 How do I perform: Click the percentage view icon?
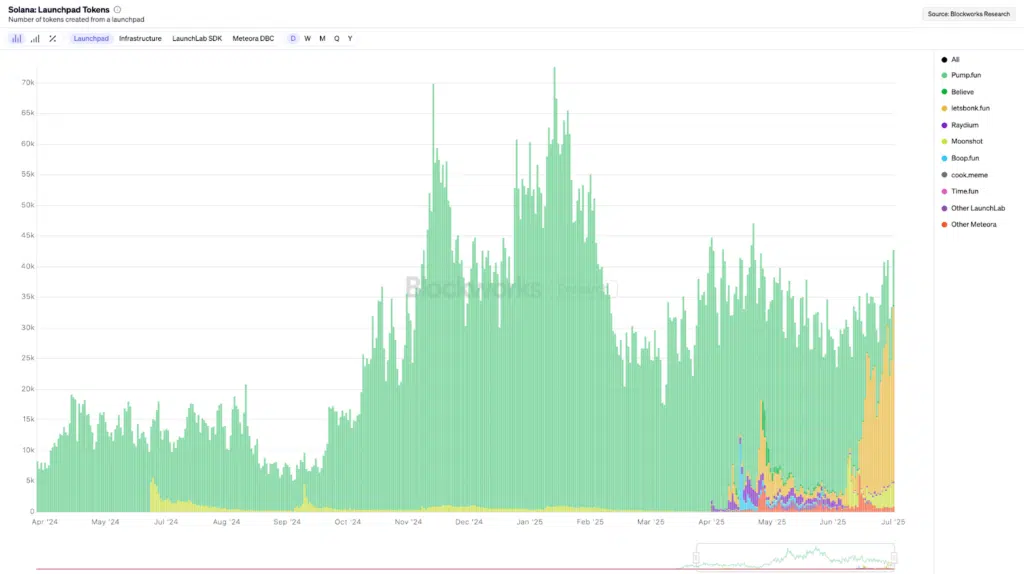53,39
